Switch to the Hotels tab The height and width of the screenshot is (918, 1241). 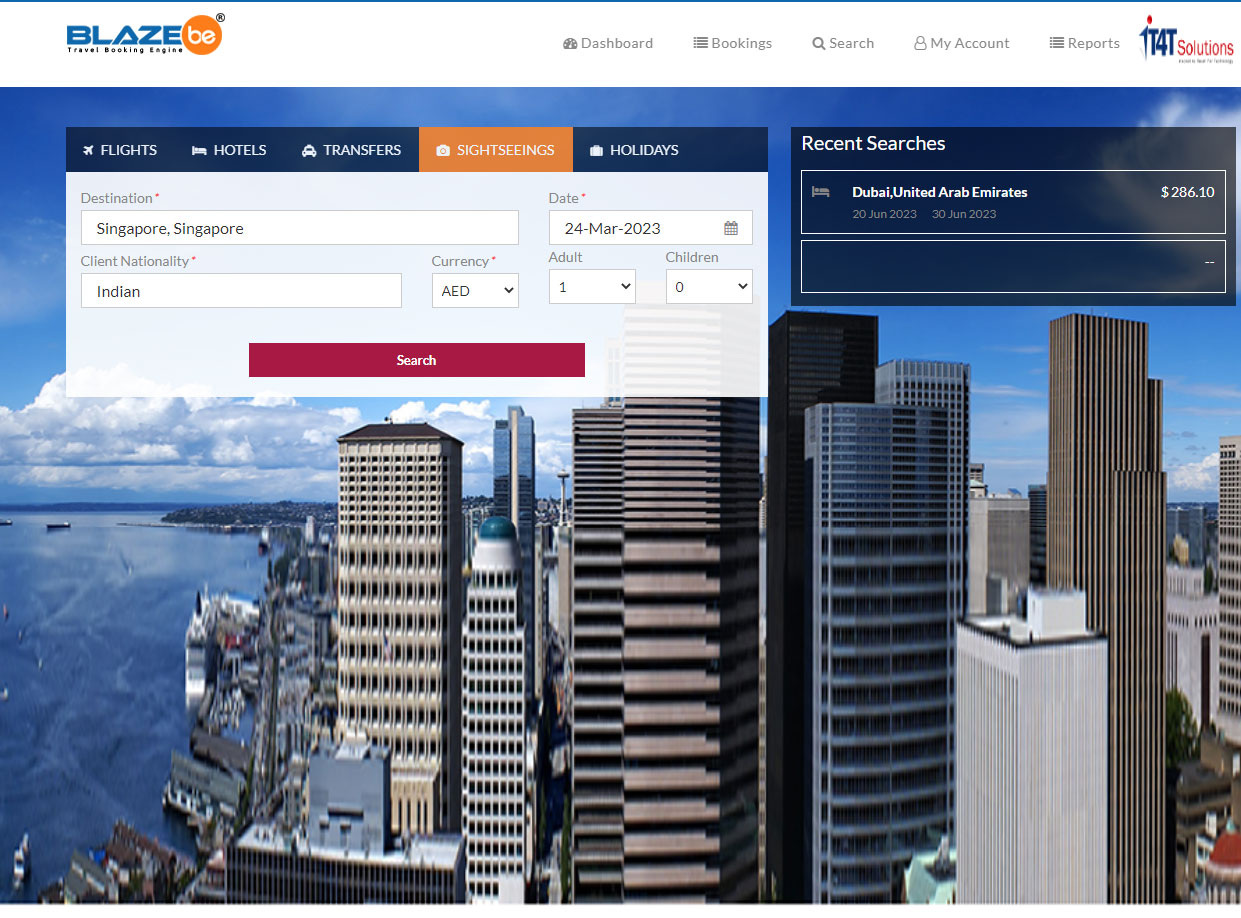click(229, 150)
